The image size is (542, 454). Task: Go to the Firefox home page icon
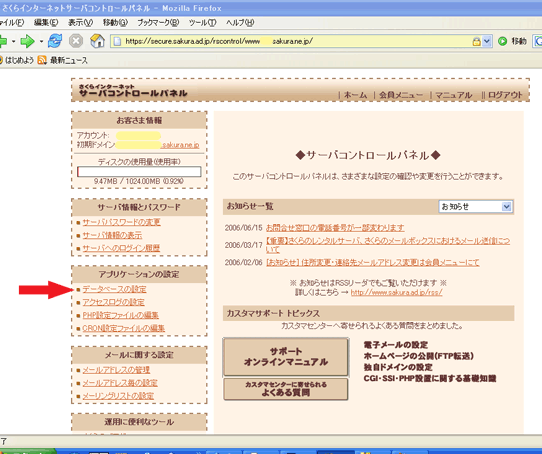click(x=97, y=41)
